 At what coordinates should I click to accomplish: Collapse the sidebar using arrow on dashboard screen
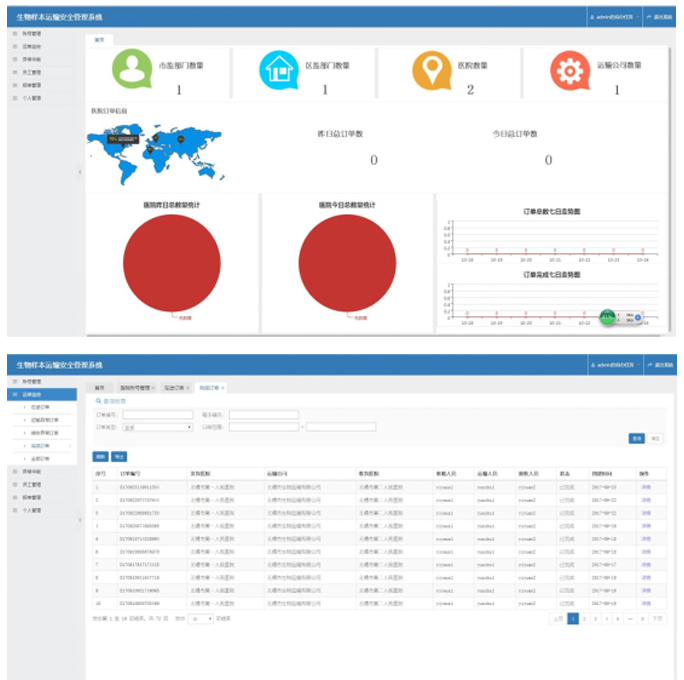point(80,172)
